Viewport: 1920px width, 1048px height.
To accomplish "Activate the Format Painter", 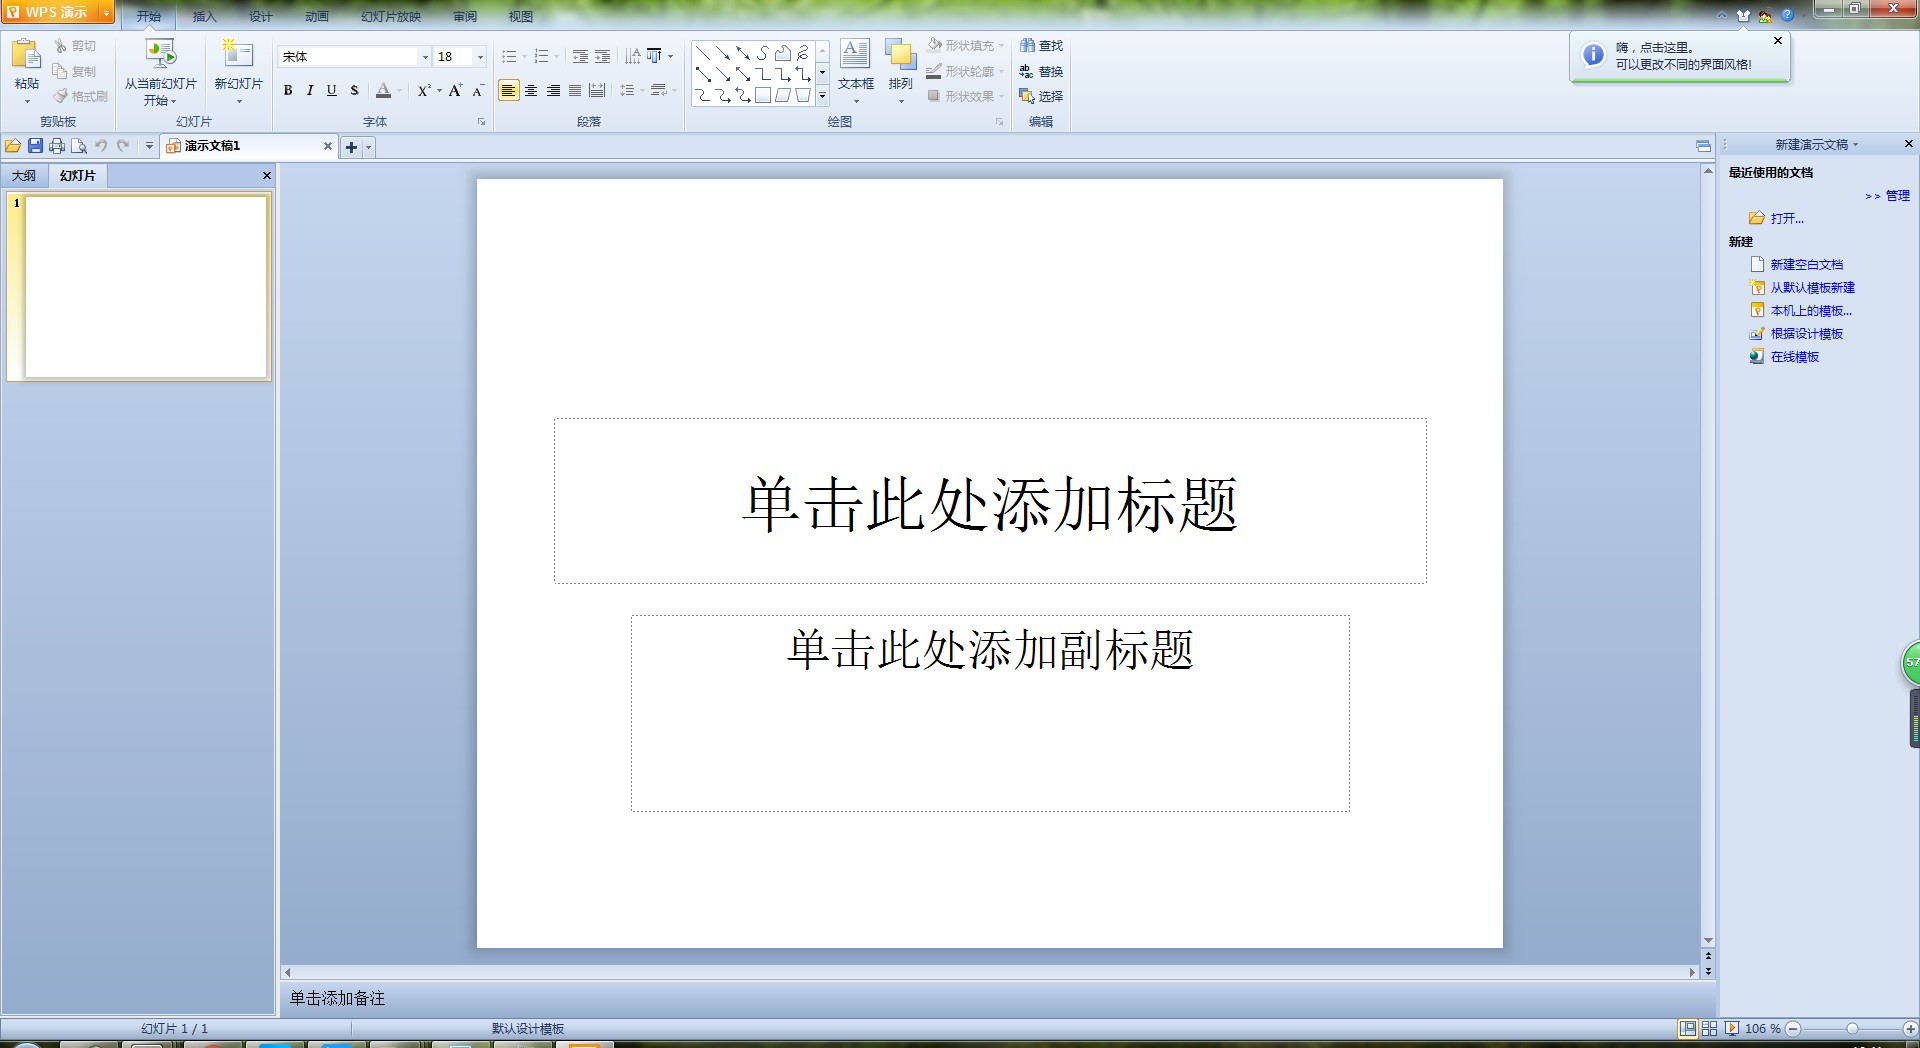I will tap(81, 96).
